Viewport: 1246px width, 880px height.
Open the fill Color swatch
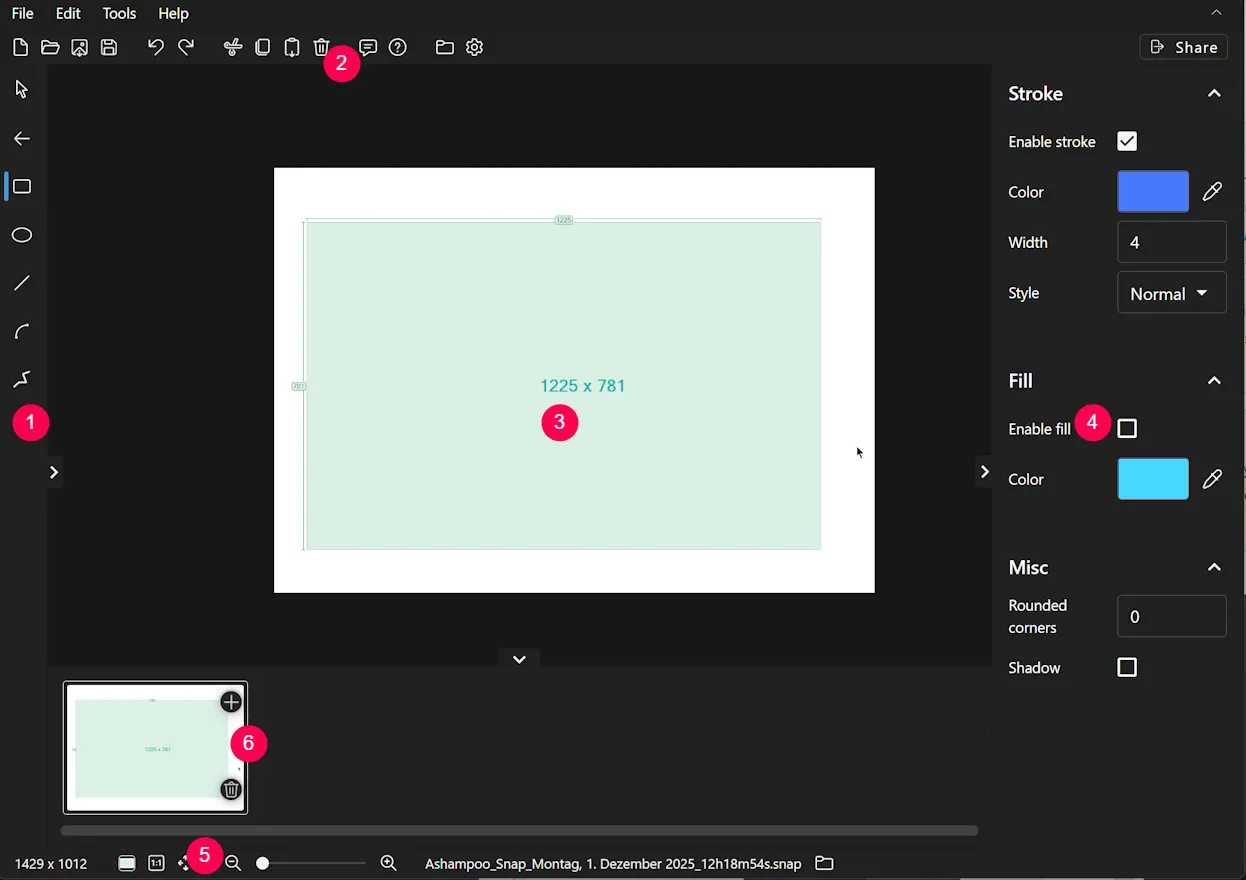coord(1153,479)
